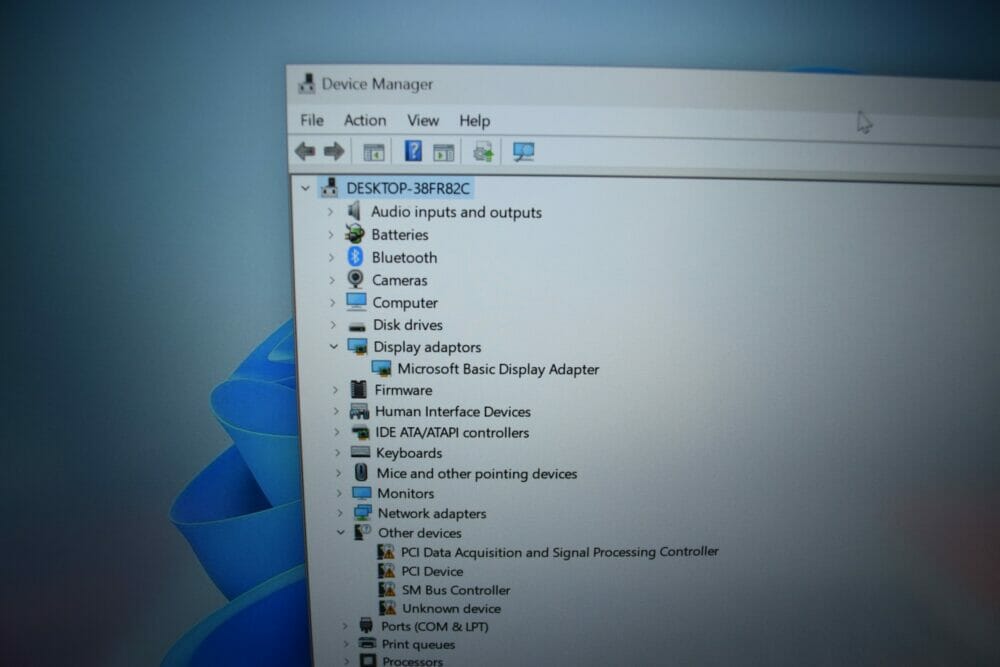The height and width of the screenshot is (667, 1000).
Task: Expand Audio inputs and outputs
Action: 330,211
